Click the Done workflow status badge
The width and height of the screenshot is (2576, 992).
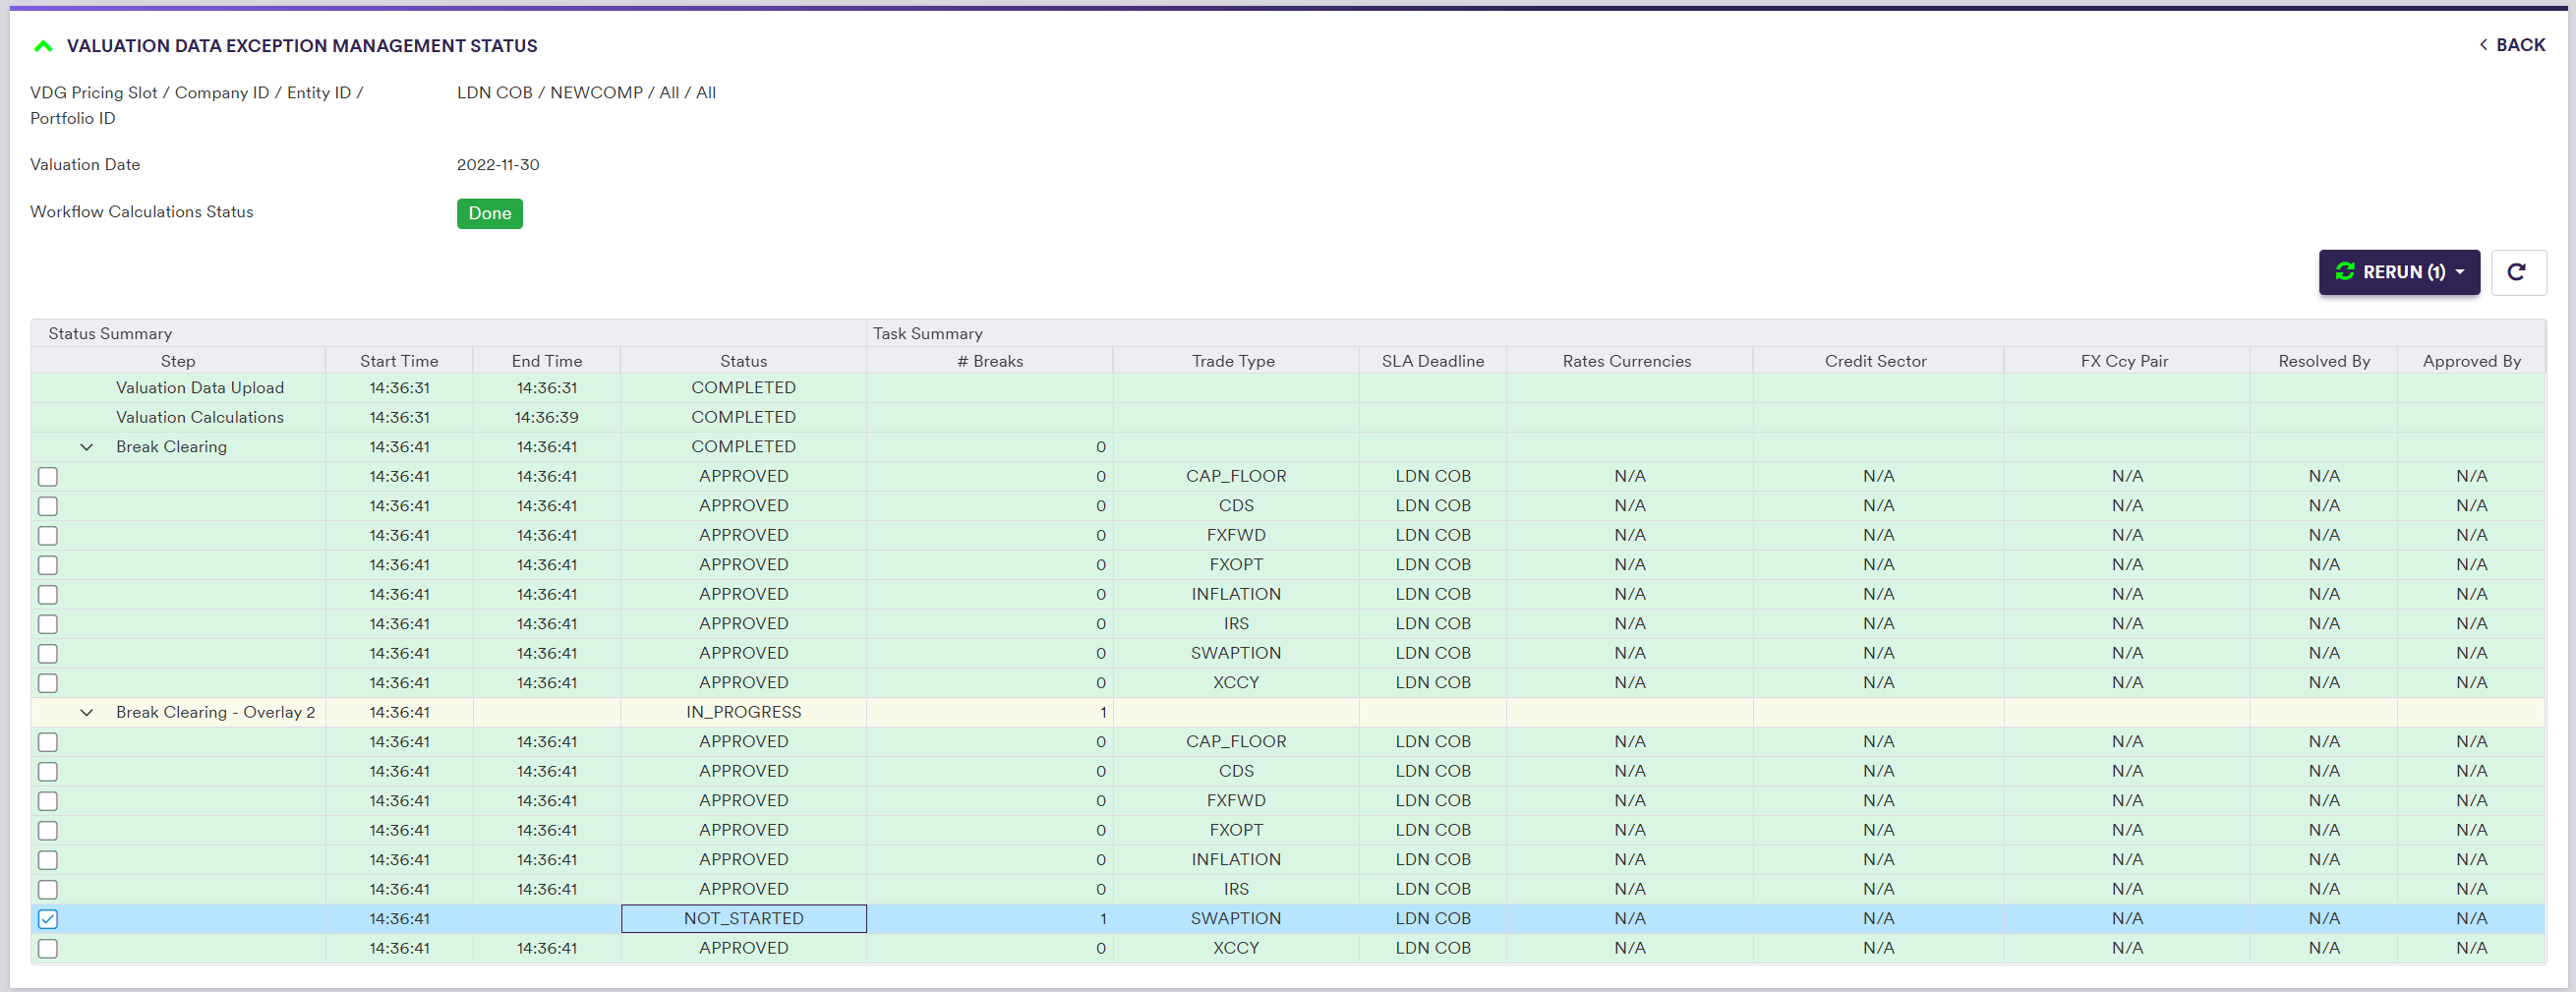(x=489, y=213)
